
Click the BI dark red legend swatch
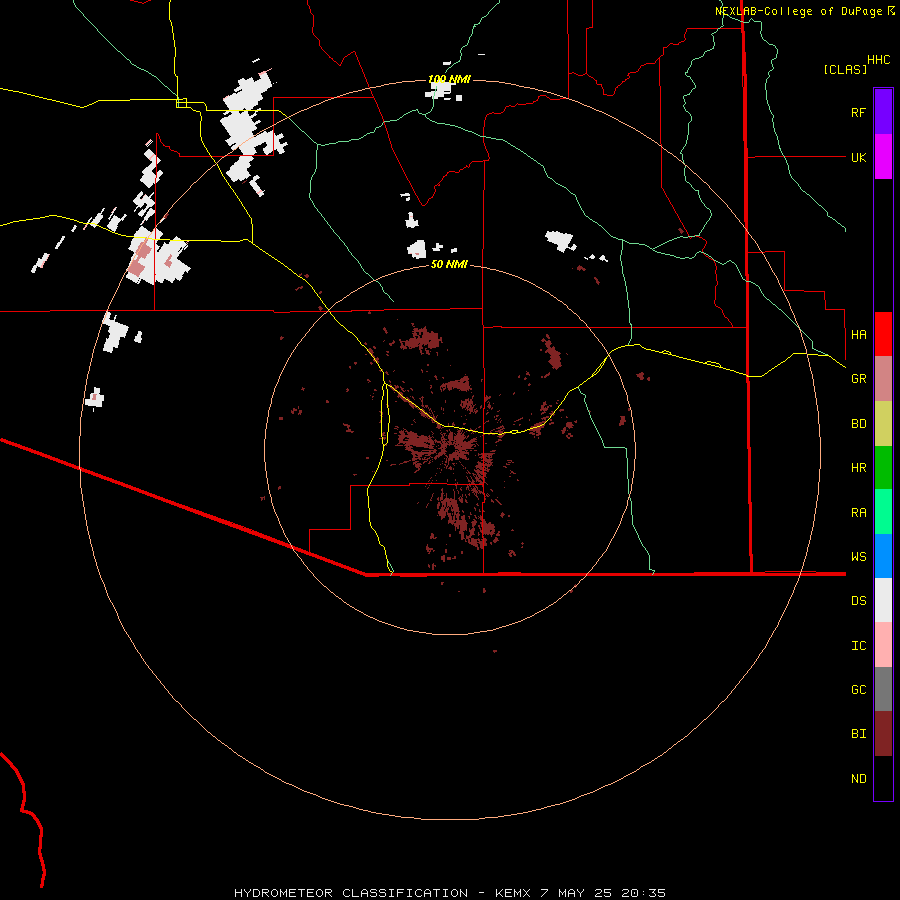tap(883, 734)
